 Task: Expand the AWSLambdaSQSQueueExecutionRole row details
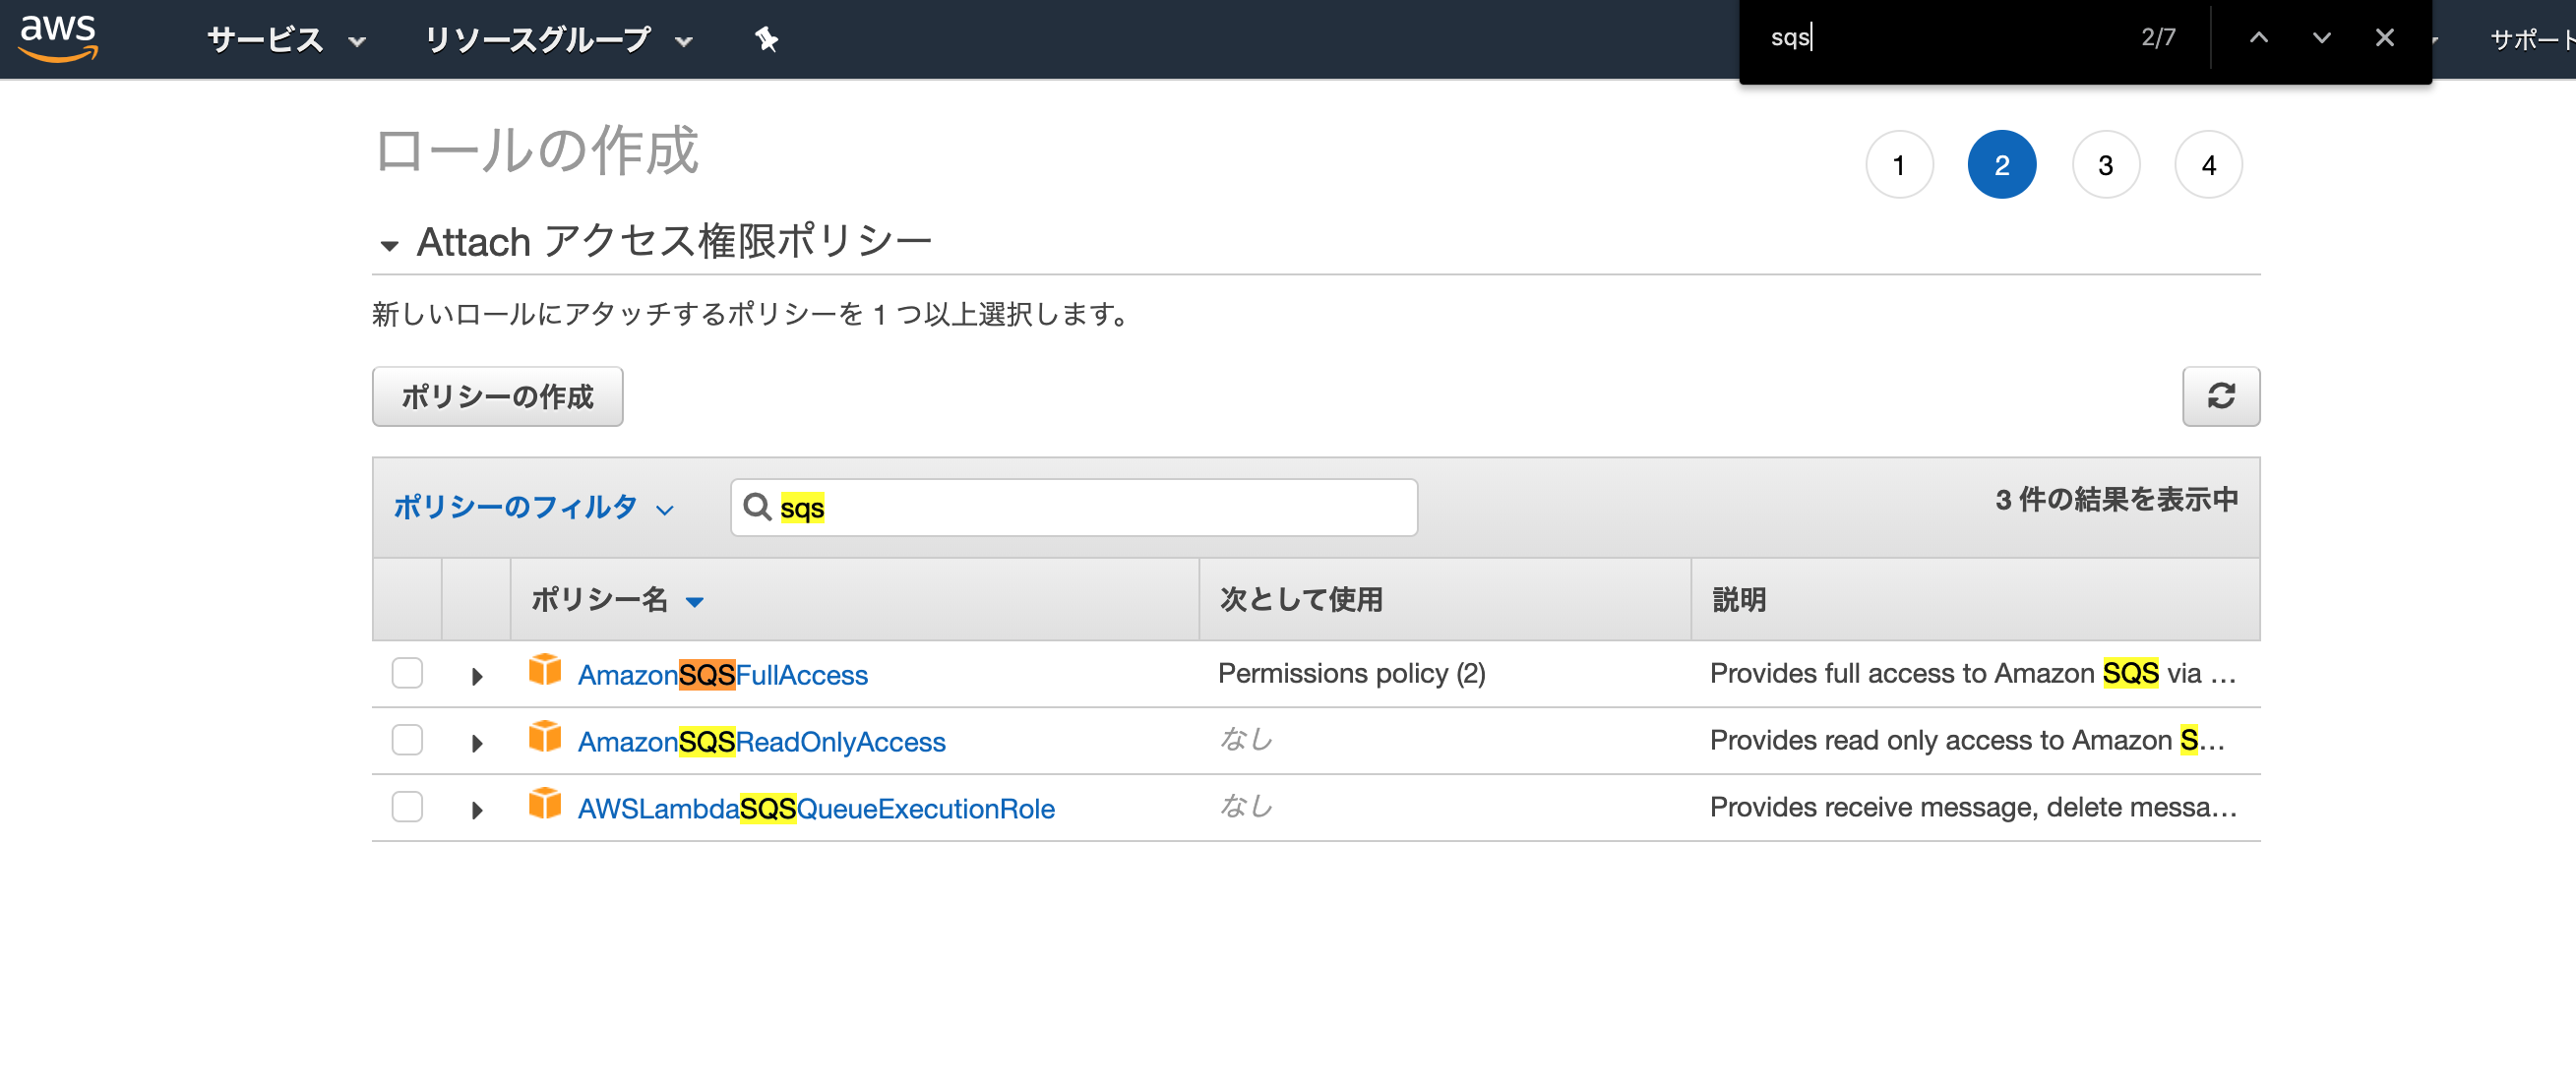[x=477, y=810]
